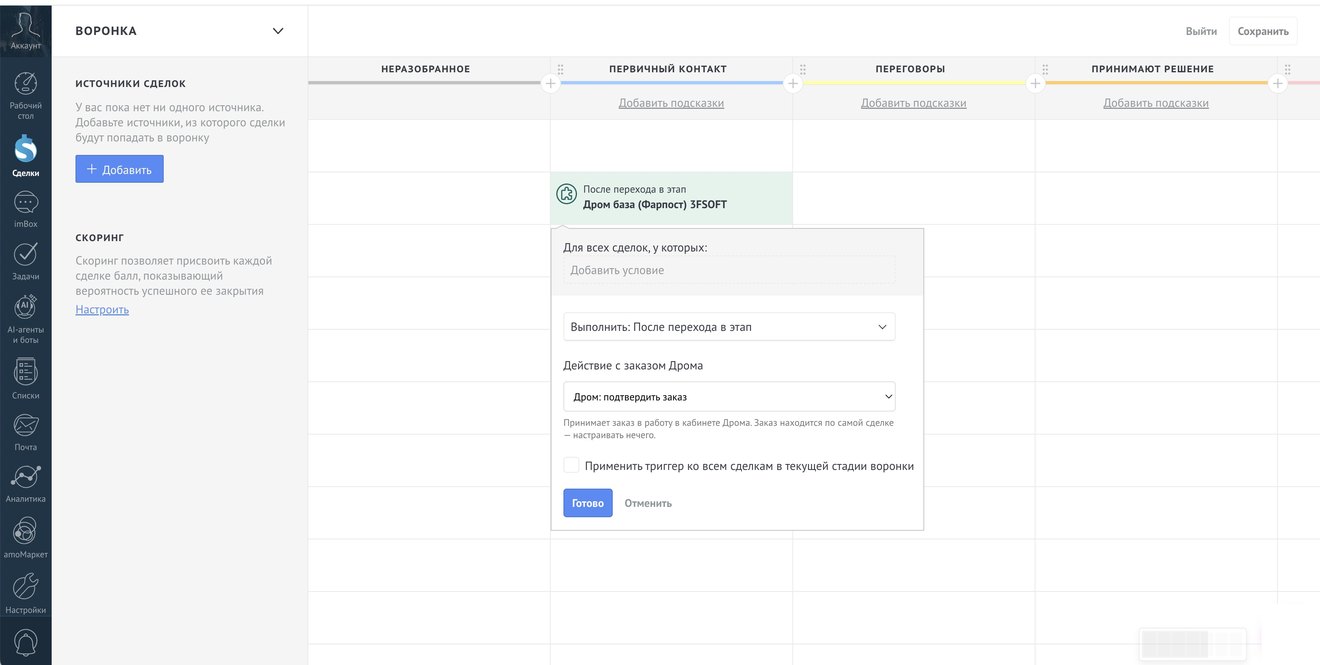Viewport: 1320px width, 665px height.
Task: Add a stage before Принимают решение with plus icon
Action: pyautogui.click(x=1035, y=84)
